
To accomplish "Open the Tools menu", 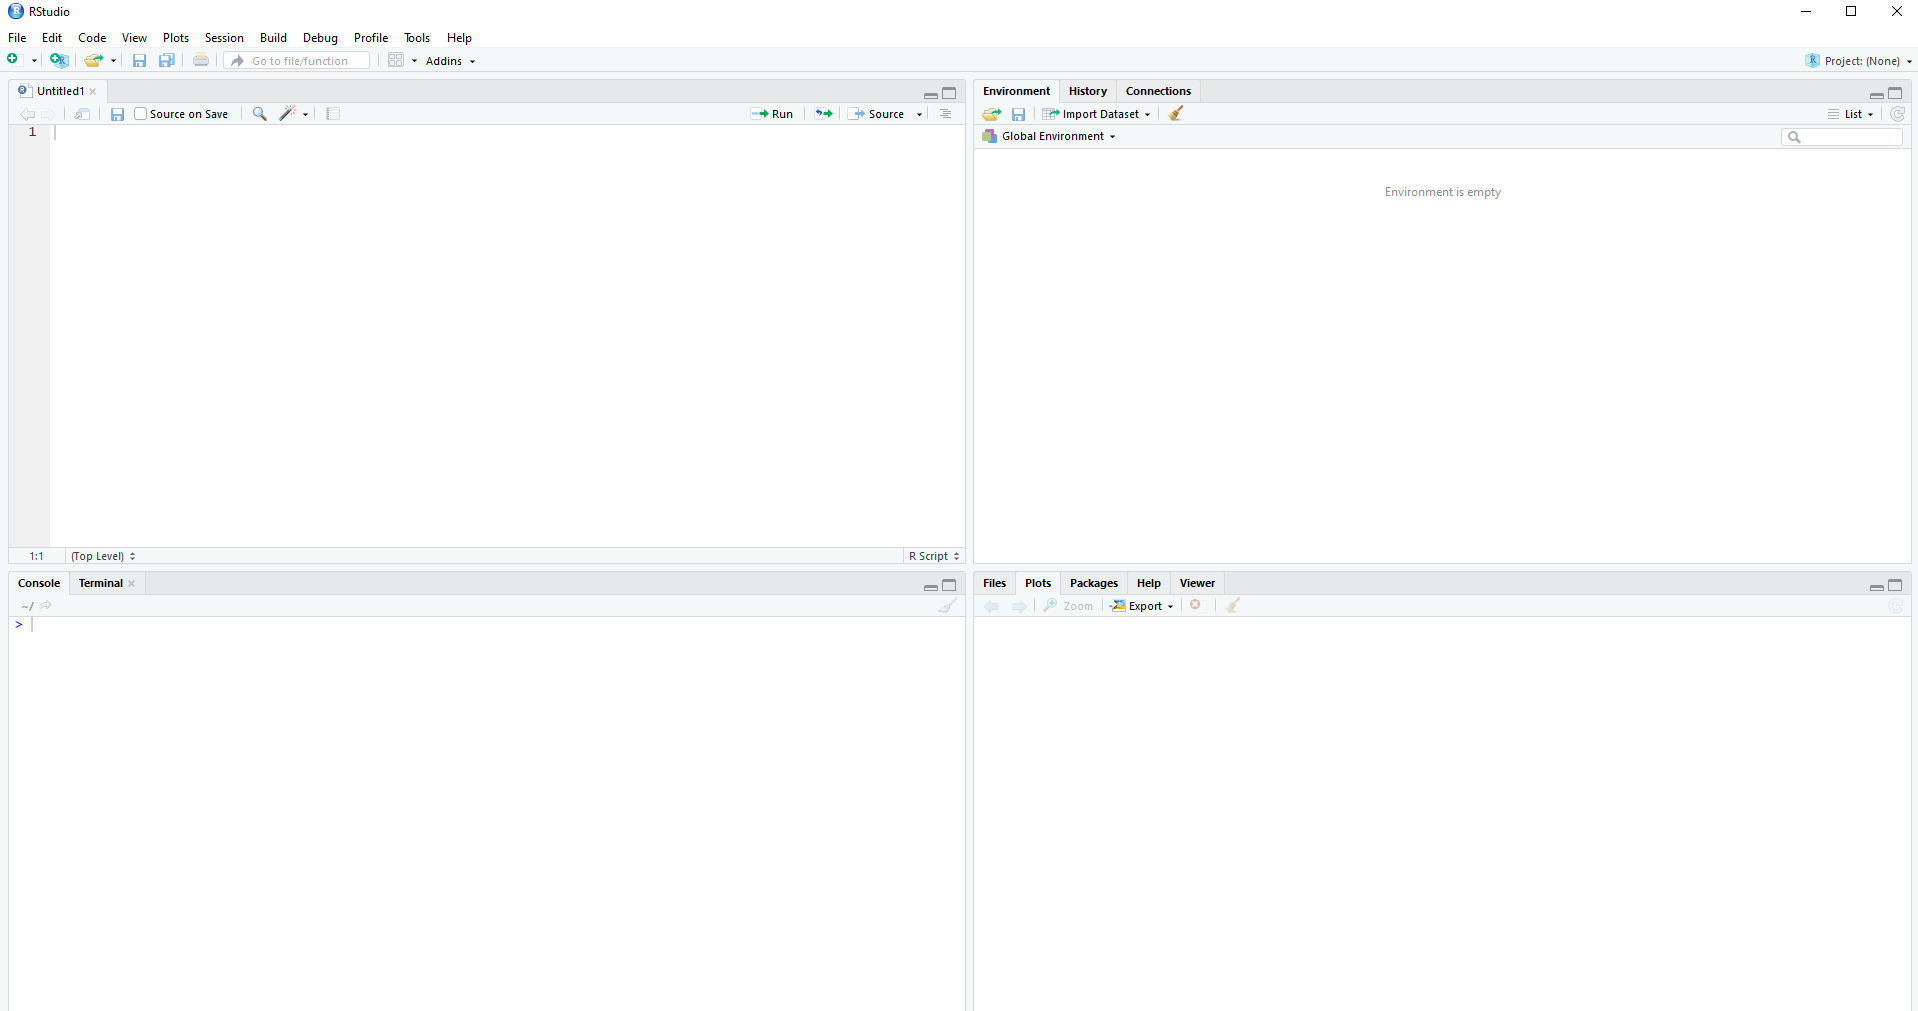I will [x=417, y=38].
